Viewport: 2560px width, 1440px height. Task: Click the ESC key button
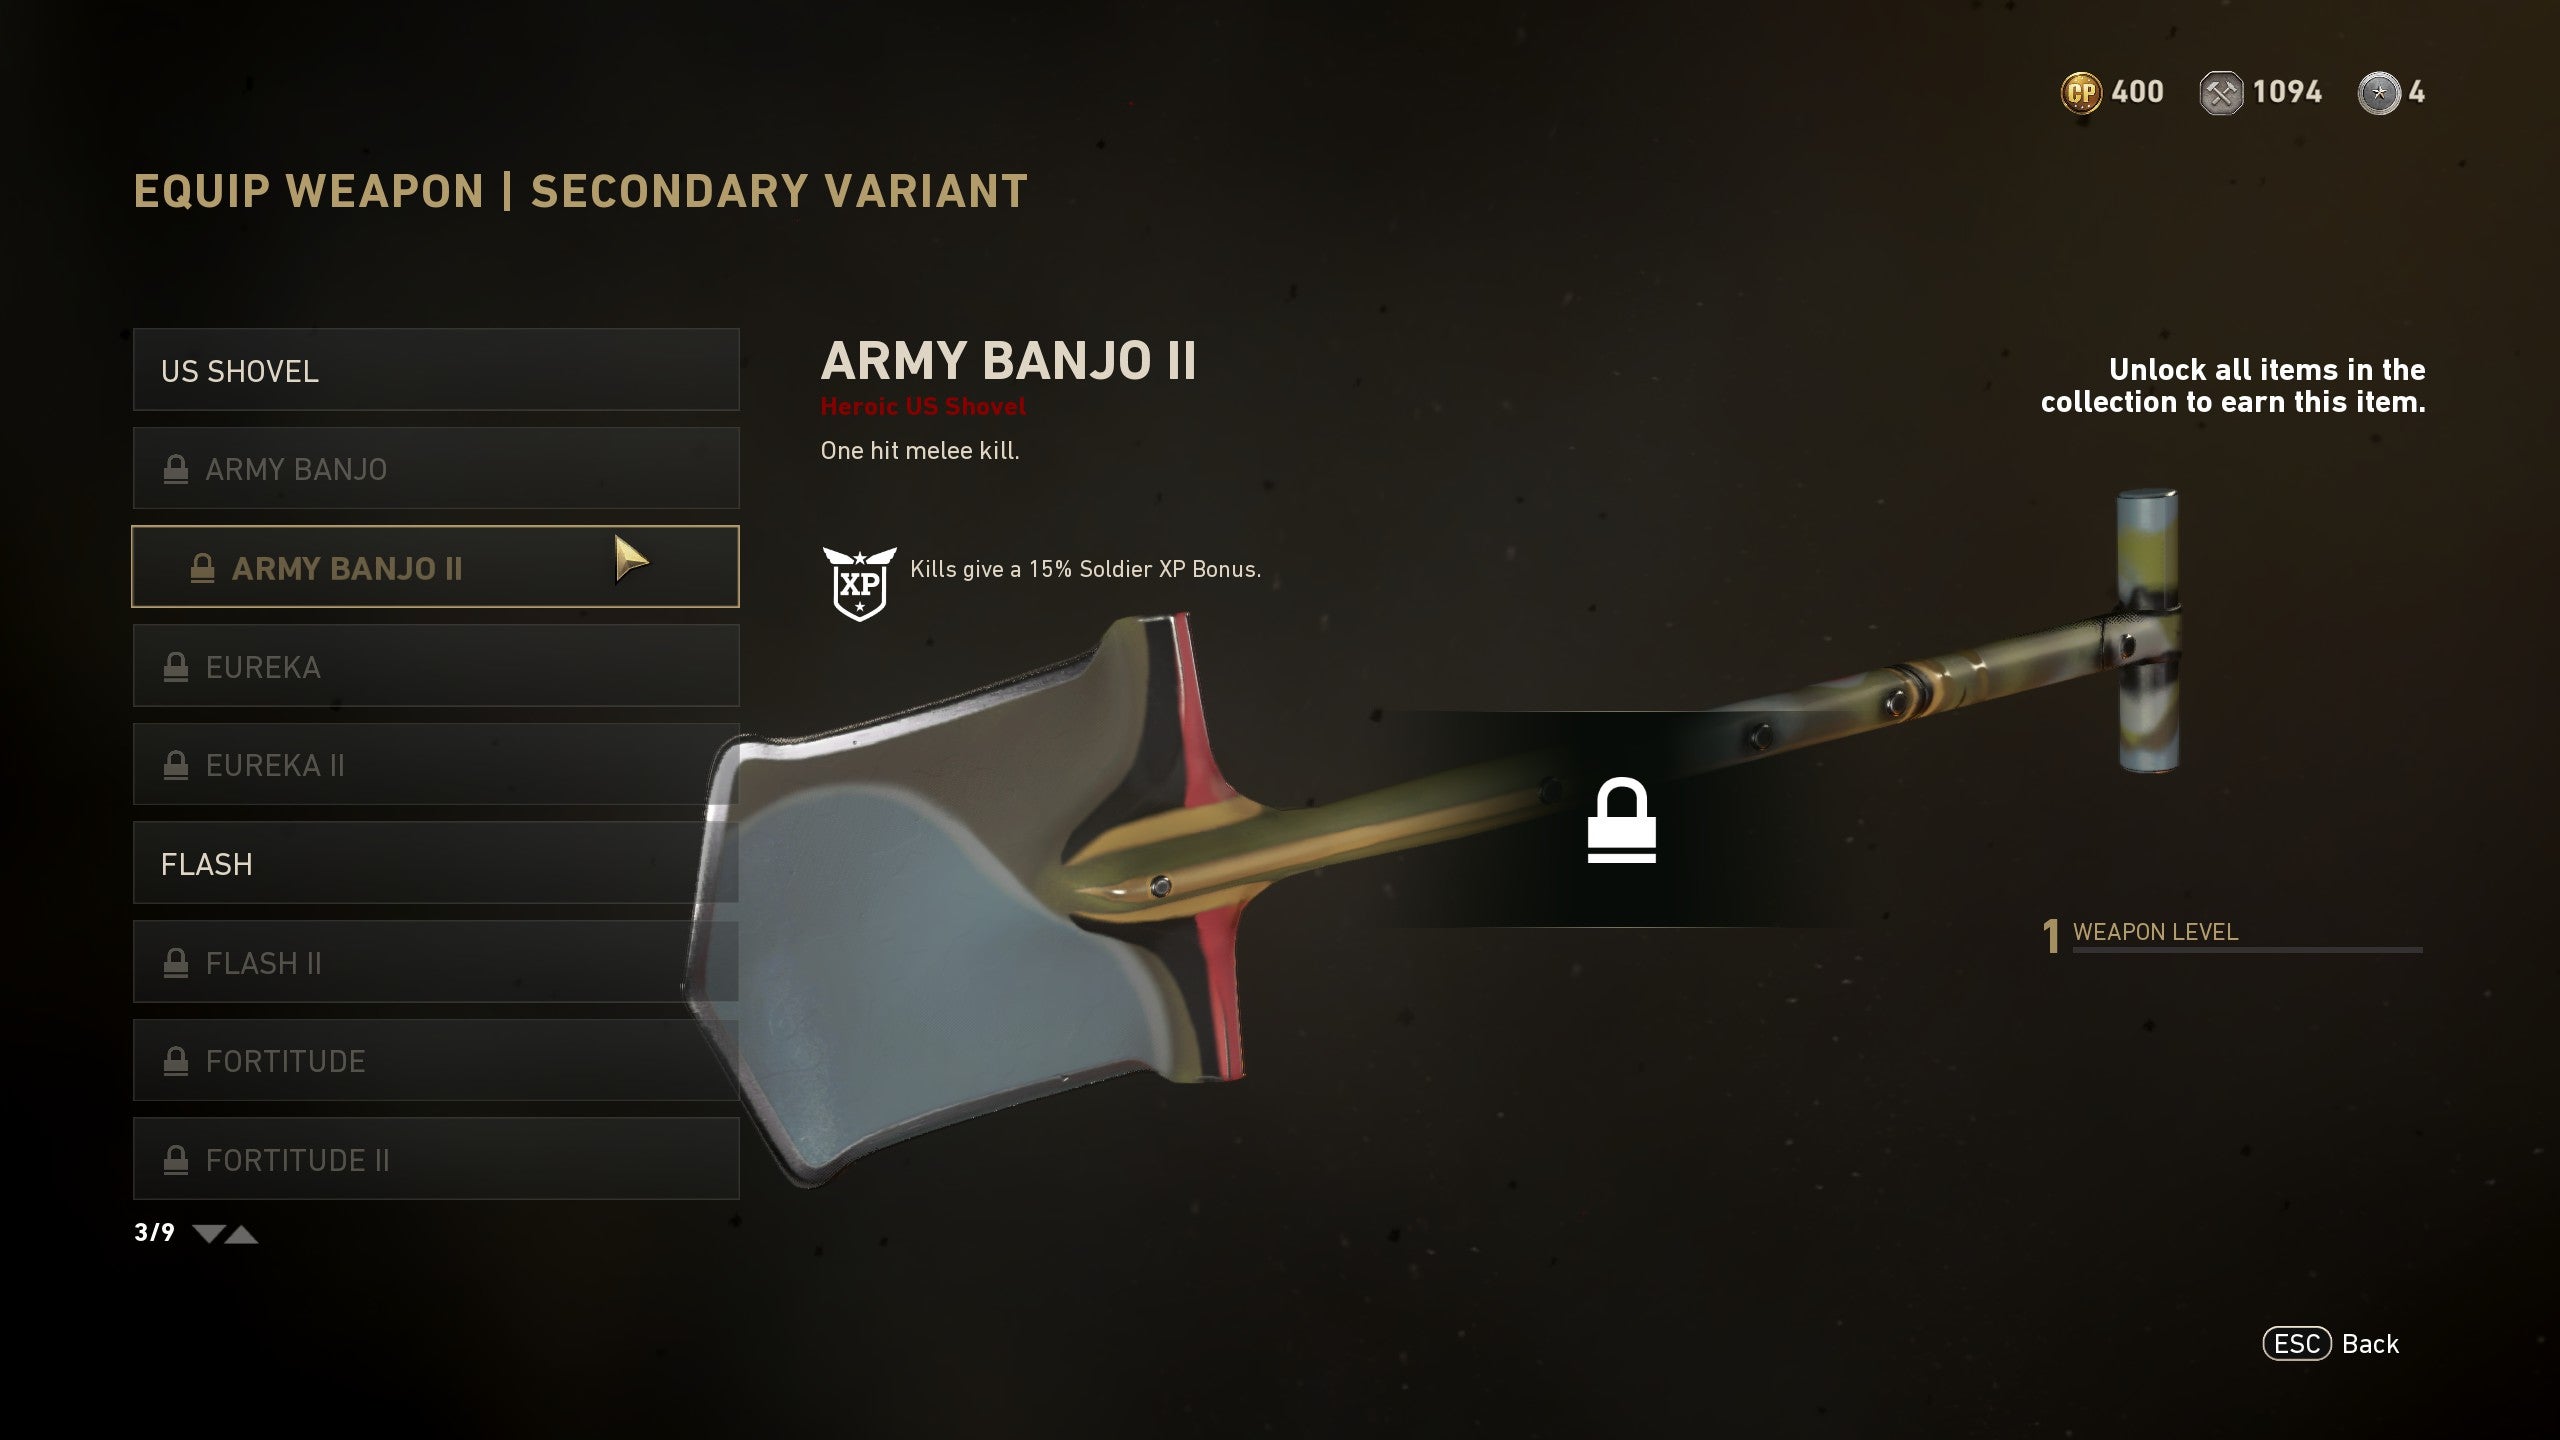point(2297,1344)
